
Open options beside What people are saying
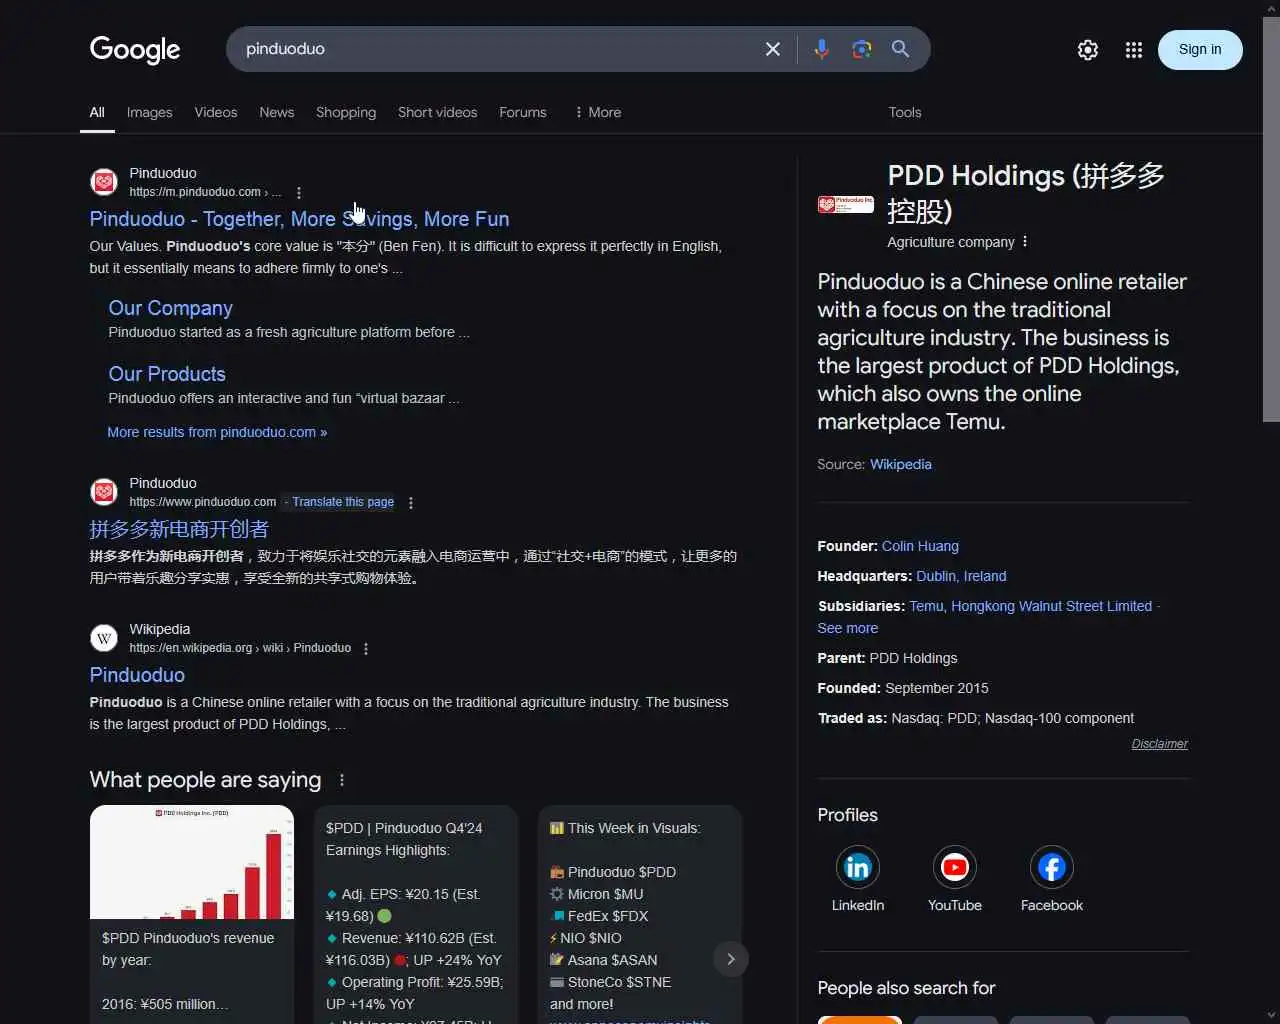[342, 780]
